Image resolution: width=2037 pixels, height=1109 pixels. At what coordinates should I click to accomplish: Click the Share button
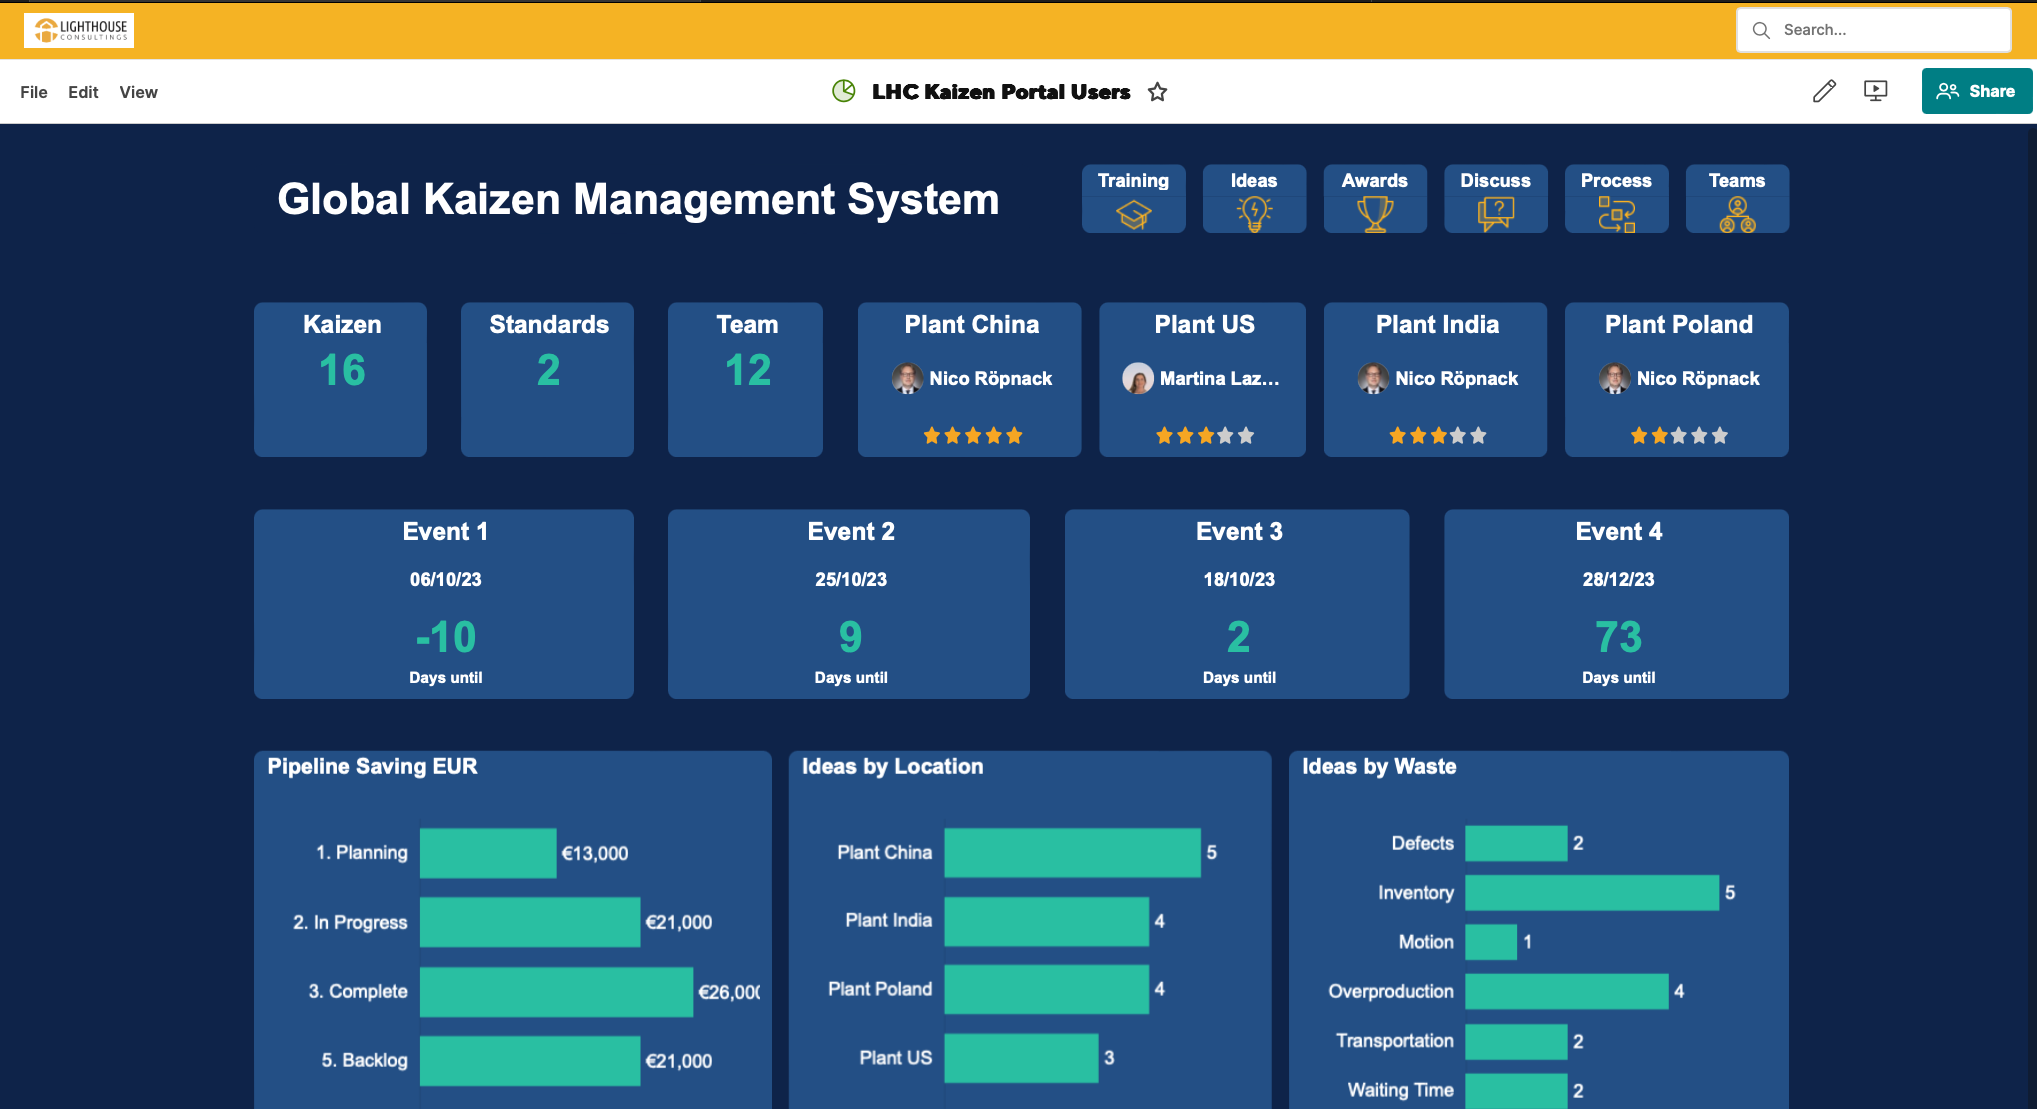(1976, 91)
